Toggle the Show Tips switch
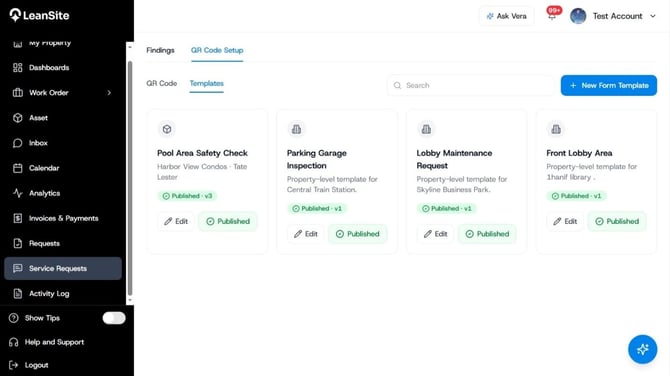Viewport: 670px width, 376px height. 114,318
